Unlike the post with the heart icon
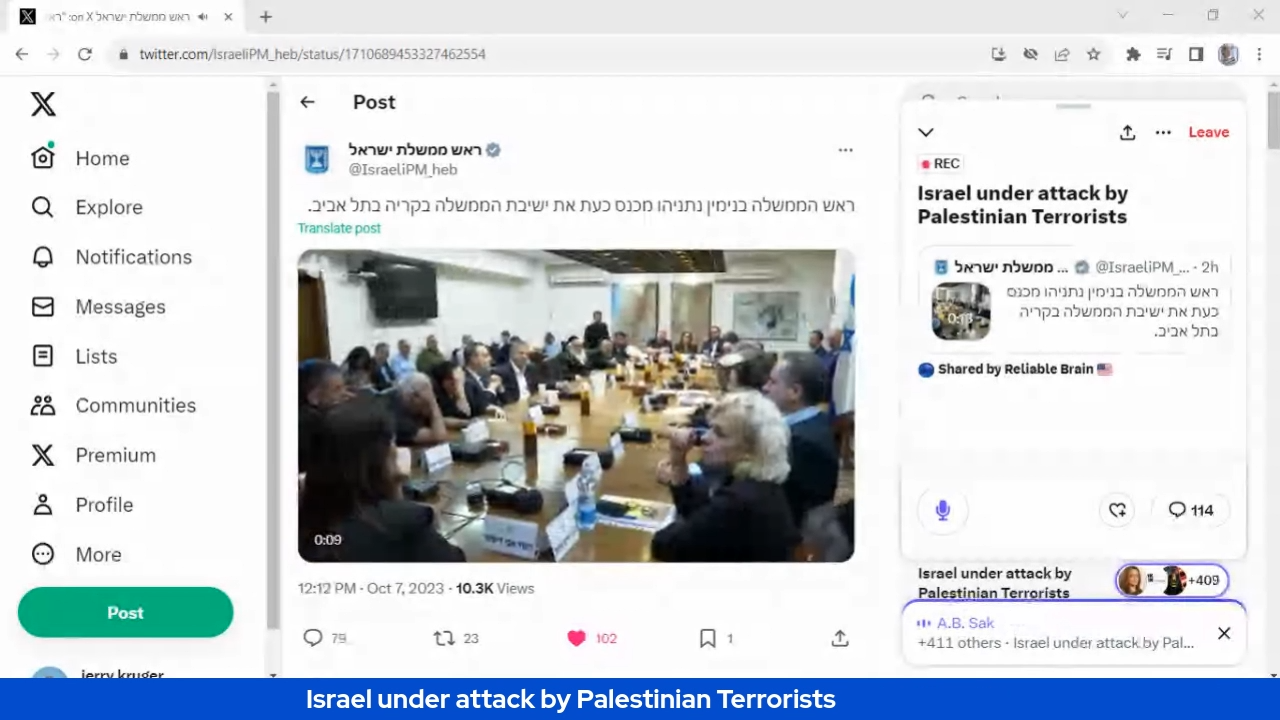1280x720 pixels. click(576, 638)
